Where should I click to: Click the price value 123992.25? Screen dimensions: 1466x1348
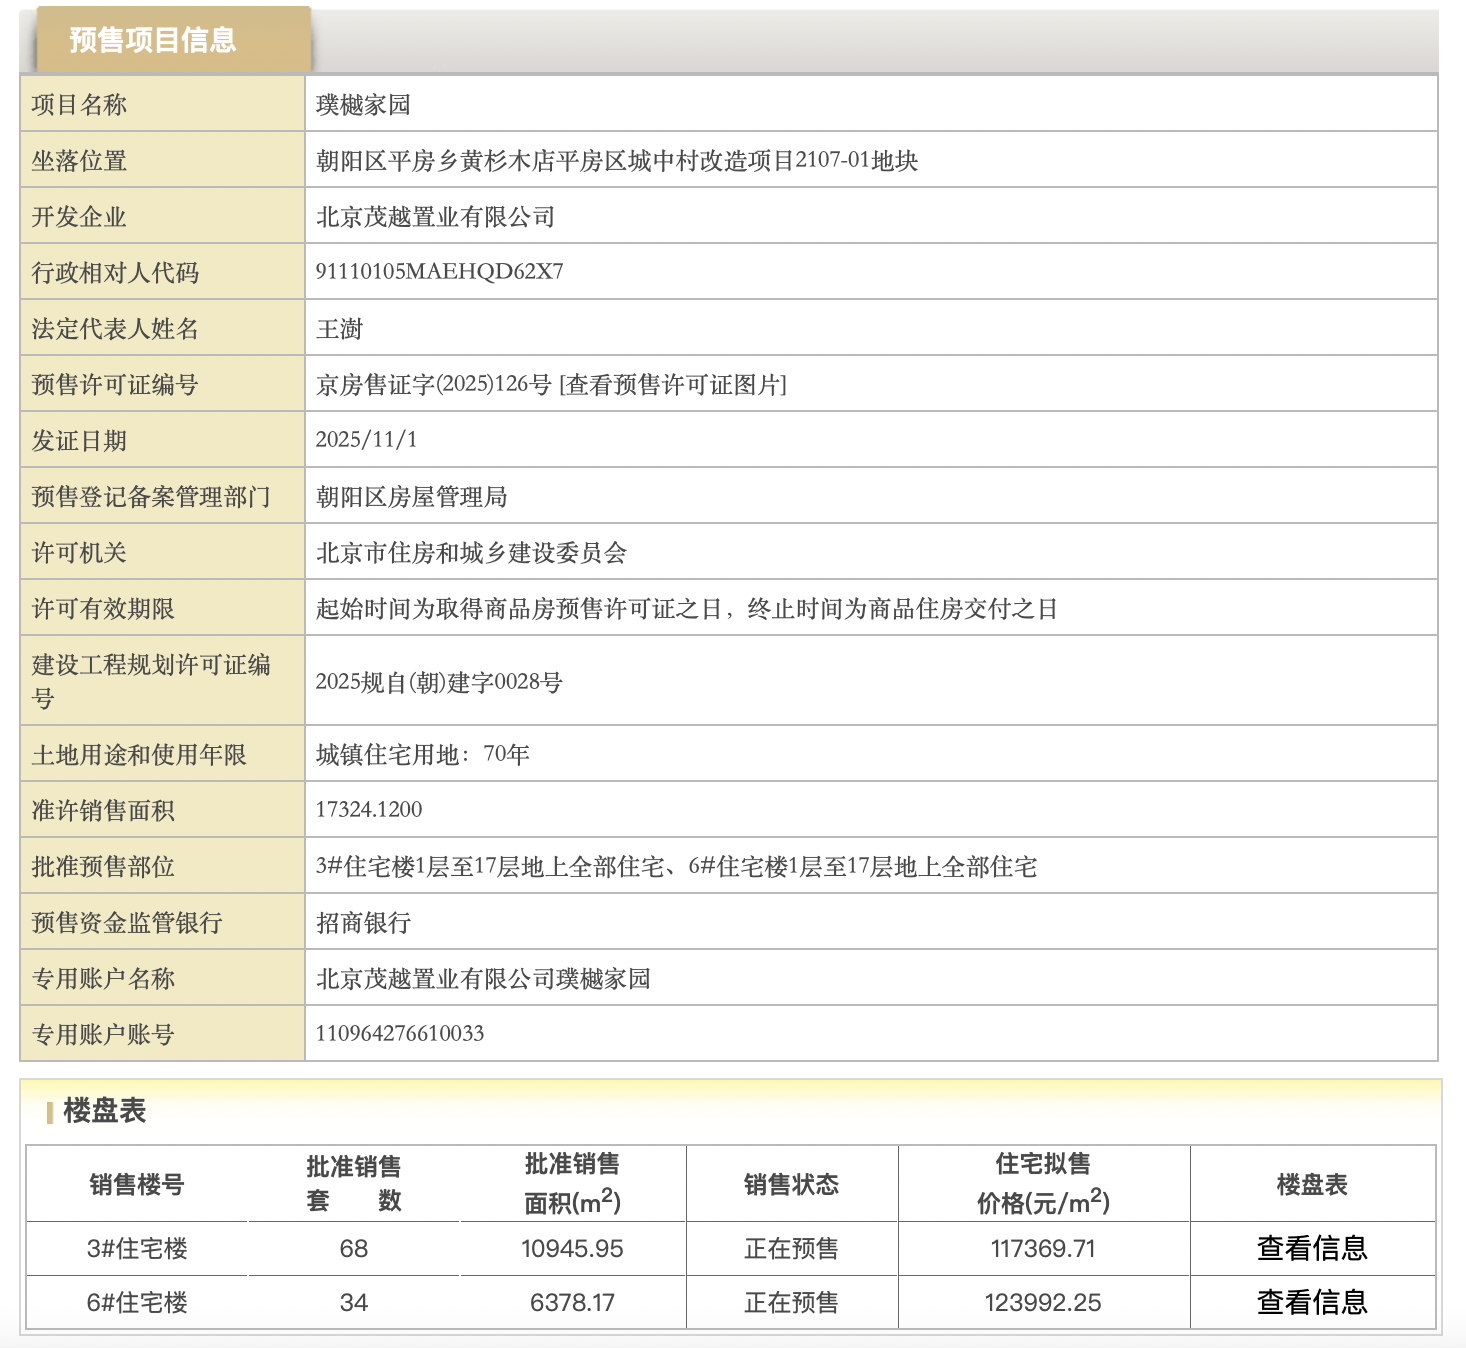click(x=1043, y=1303)
